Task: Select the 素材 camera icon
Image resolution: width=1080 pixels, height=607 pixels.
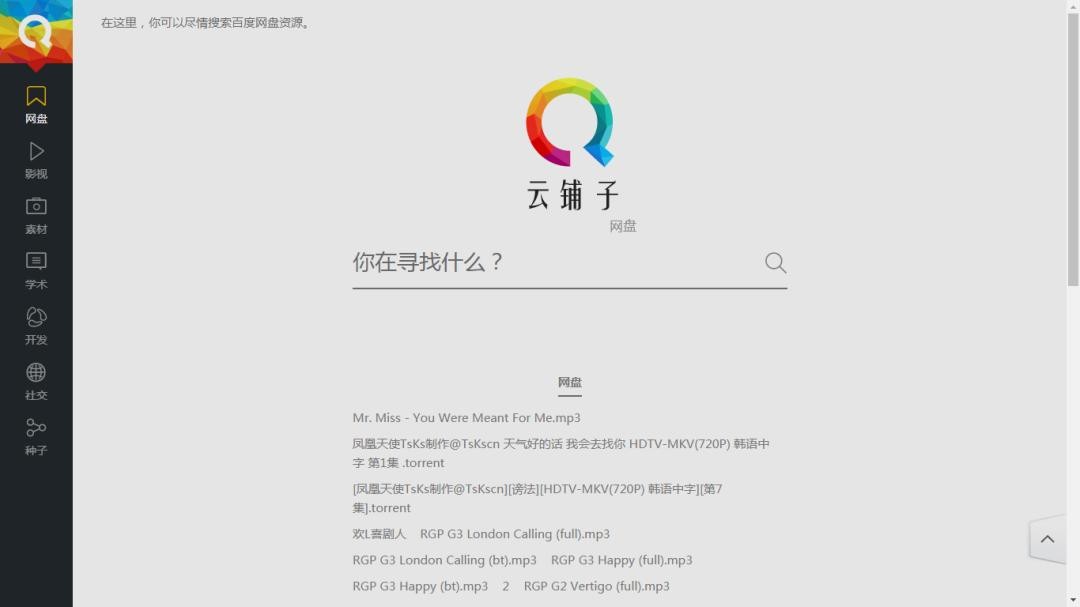Action: tap(36, 207)
